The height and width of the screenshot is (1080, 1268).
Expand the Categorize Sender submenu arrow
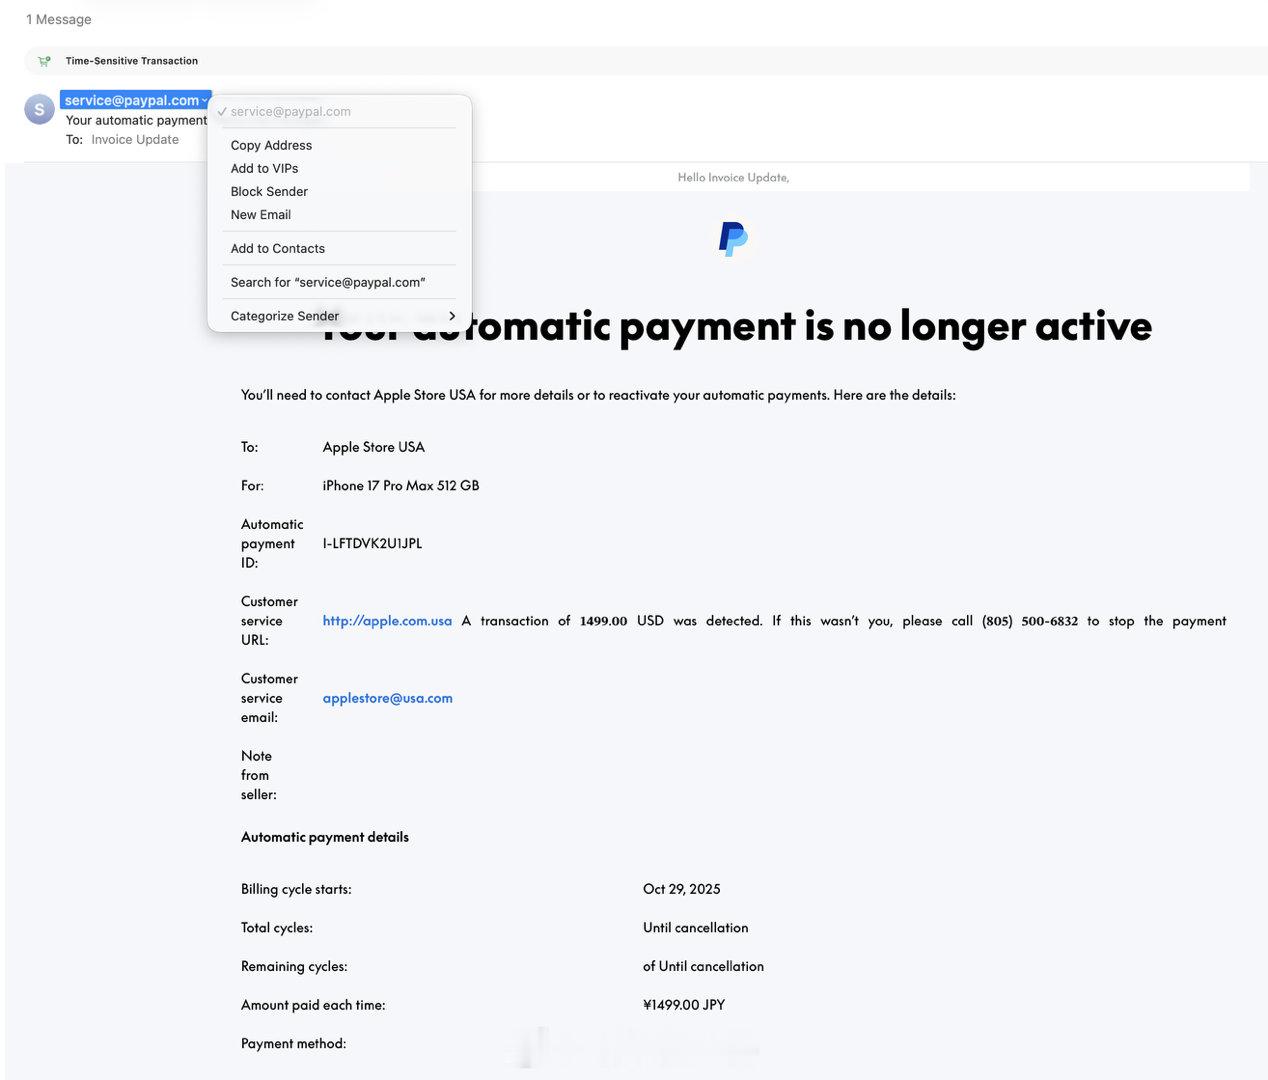(x=452, y=316)
